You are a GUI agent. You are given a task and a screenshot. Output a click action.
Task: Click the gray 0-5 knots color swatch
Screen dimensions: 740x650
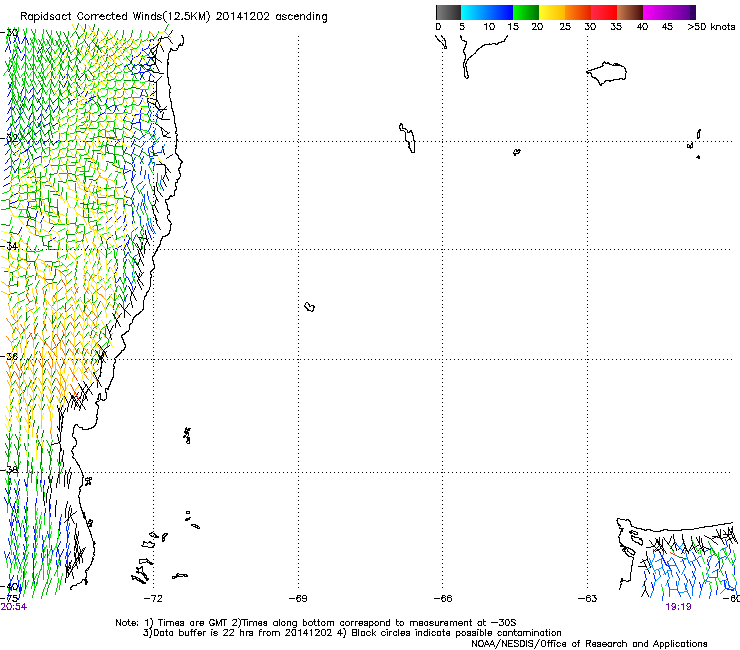coord(448,12)
